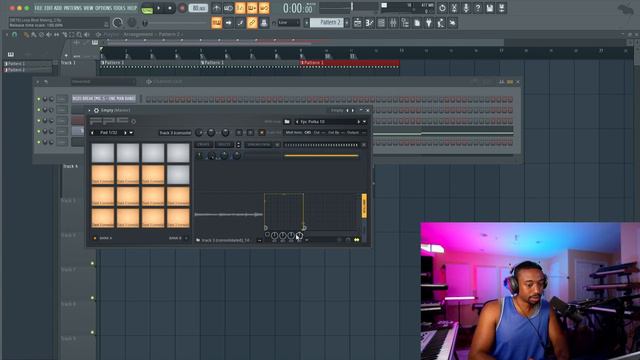Toggle wait for input icon

pyautogui.click(x=228, y=8)
